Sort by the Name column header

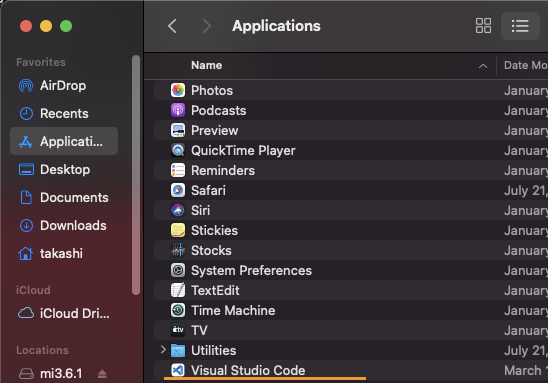click(207, 65)
